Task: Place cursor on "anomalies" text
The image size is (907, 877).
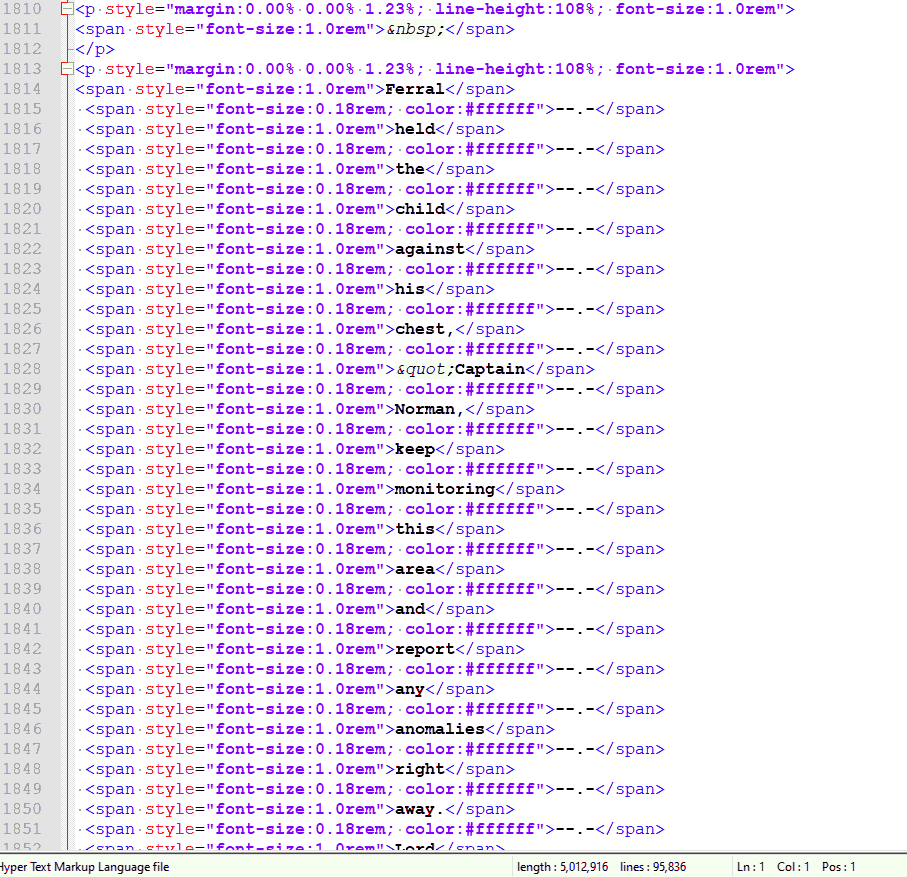Action: (x=439, y=729)
